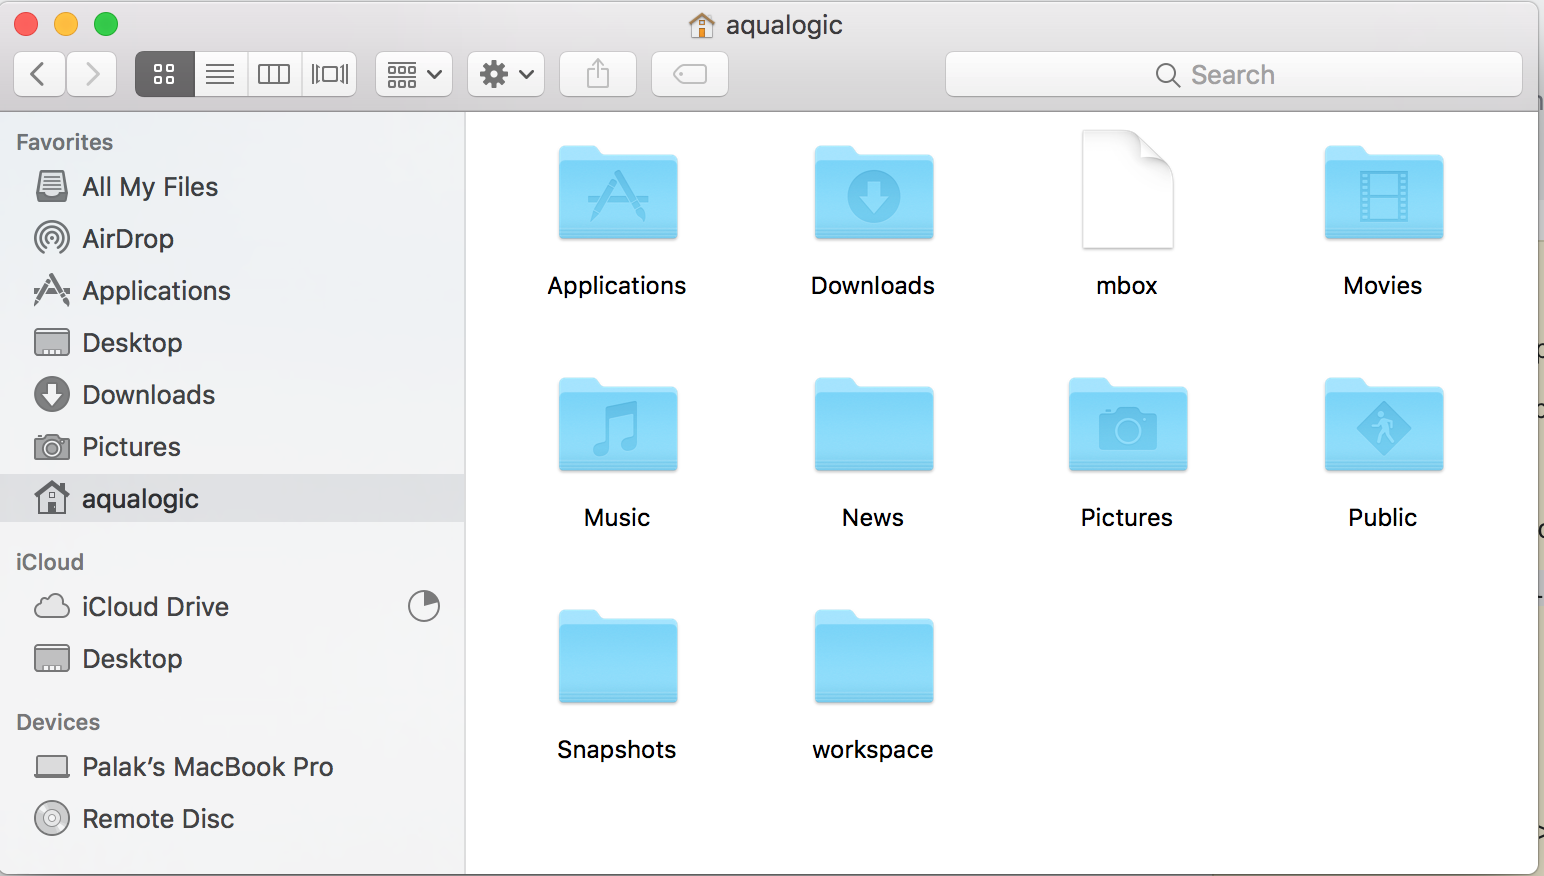Open the item arrangement dropdown
This screenshot has width=1544, height=876.
[414, 74]
